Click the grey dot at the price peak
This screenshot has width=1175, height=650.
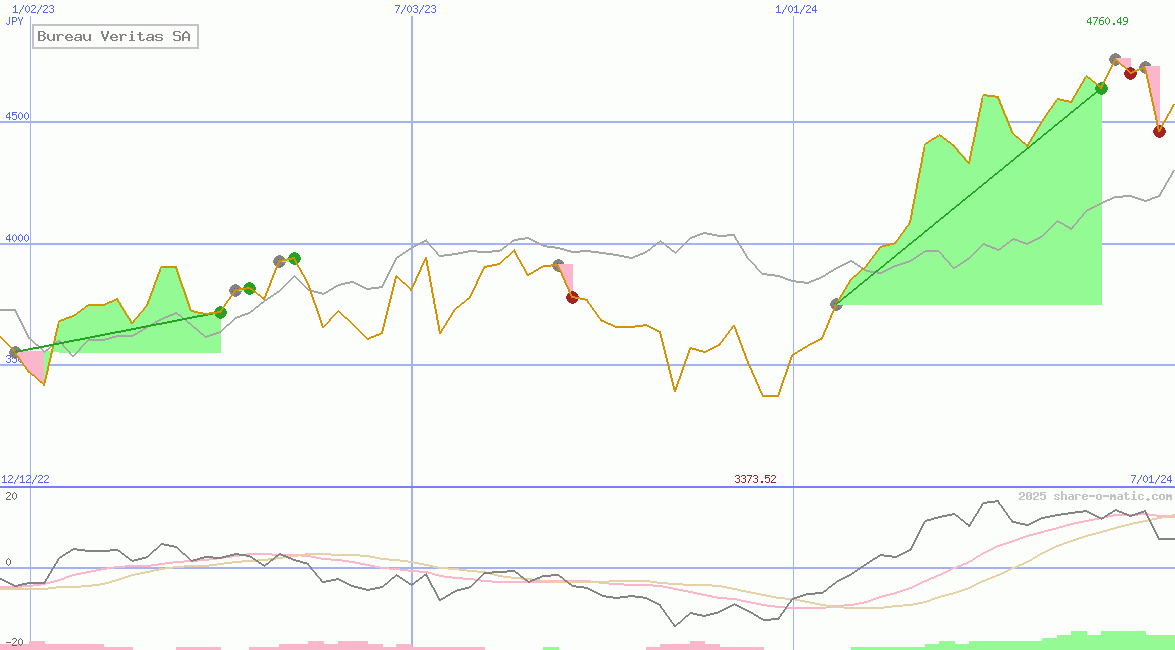click(x=1115, y=59)
